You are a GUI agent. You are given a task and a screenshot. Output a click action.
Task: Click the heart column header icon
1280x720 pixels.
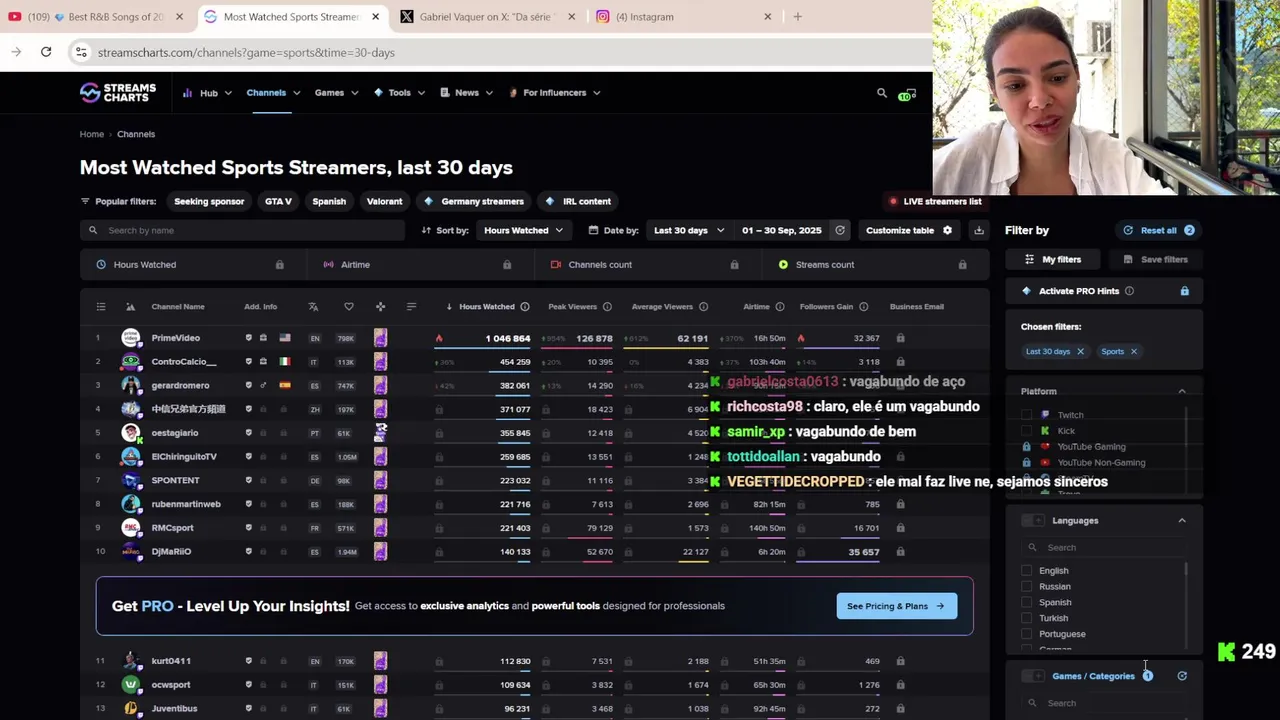point(349,307)
